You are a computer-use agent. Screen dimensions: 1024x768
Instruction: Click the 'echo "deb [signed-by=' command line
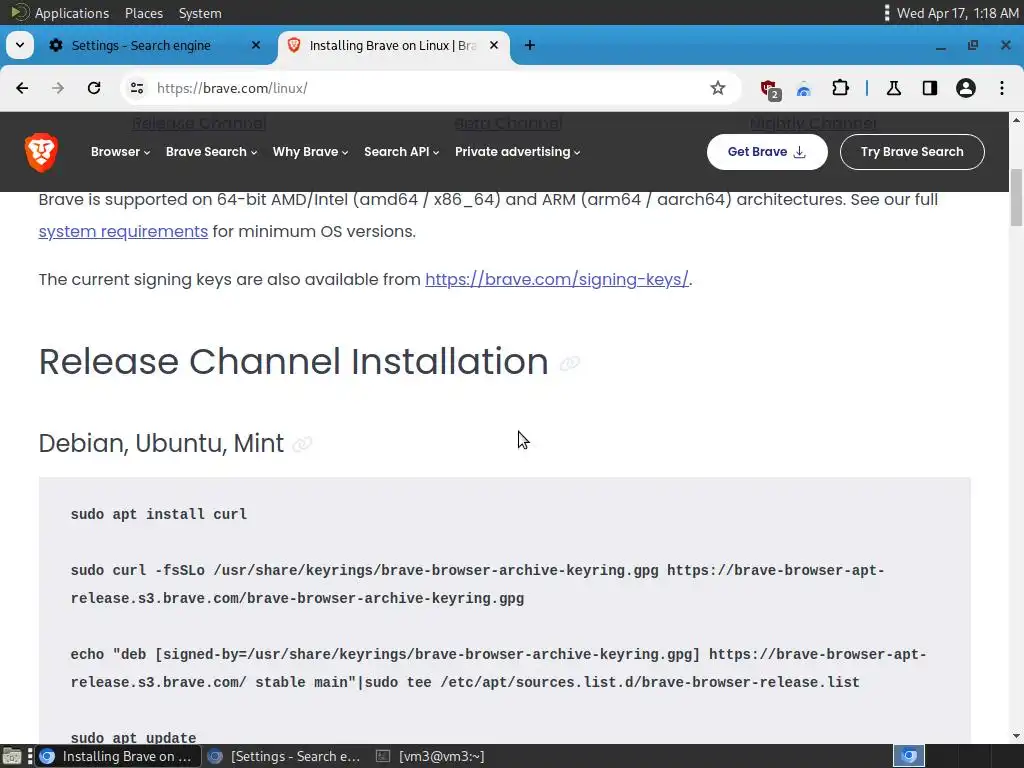(x=498, y=668)
